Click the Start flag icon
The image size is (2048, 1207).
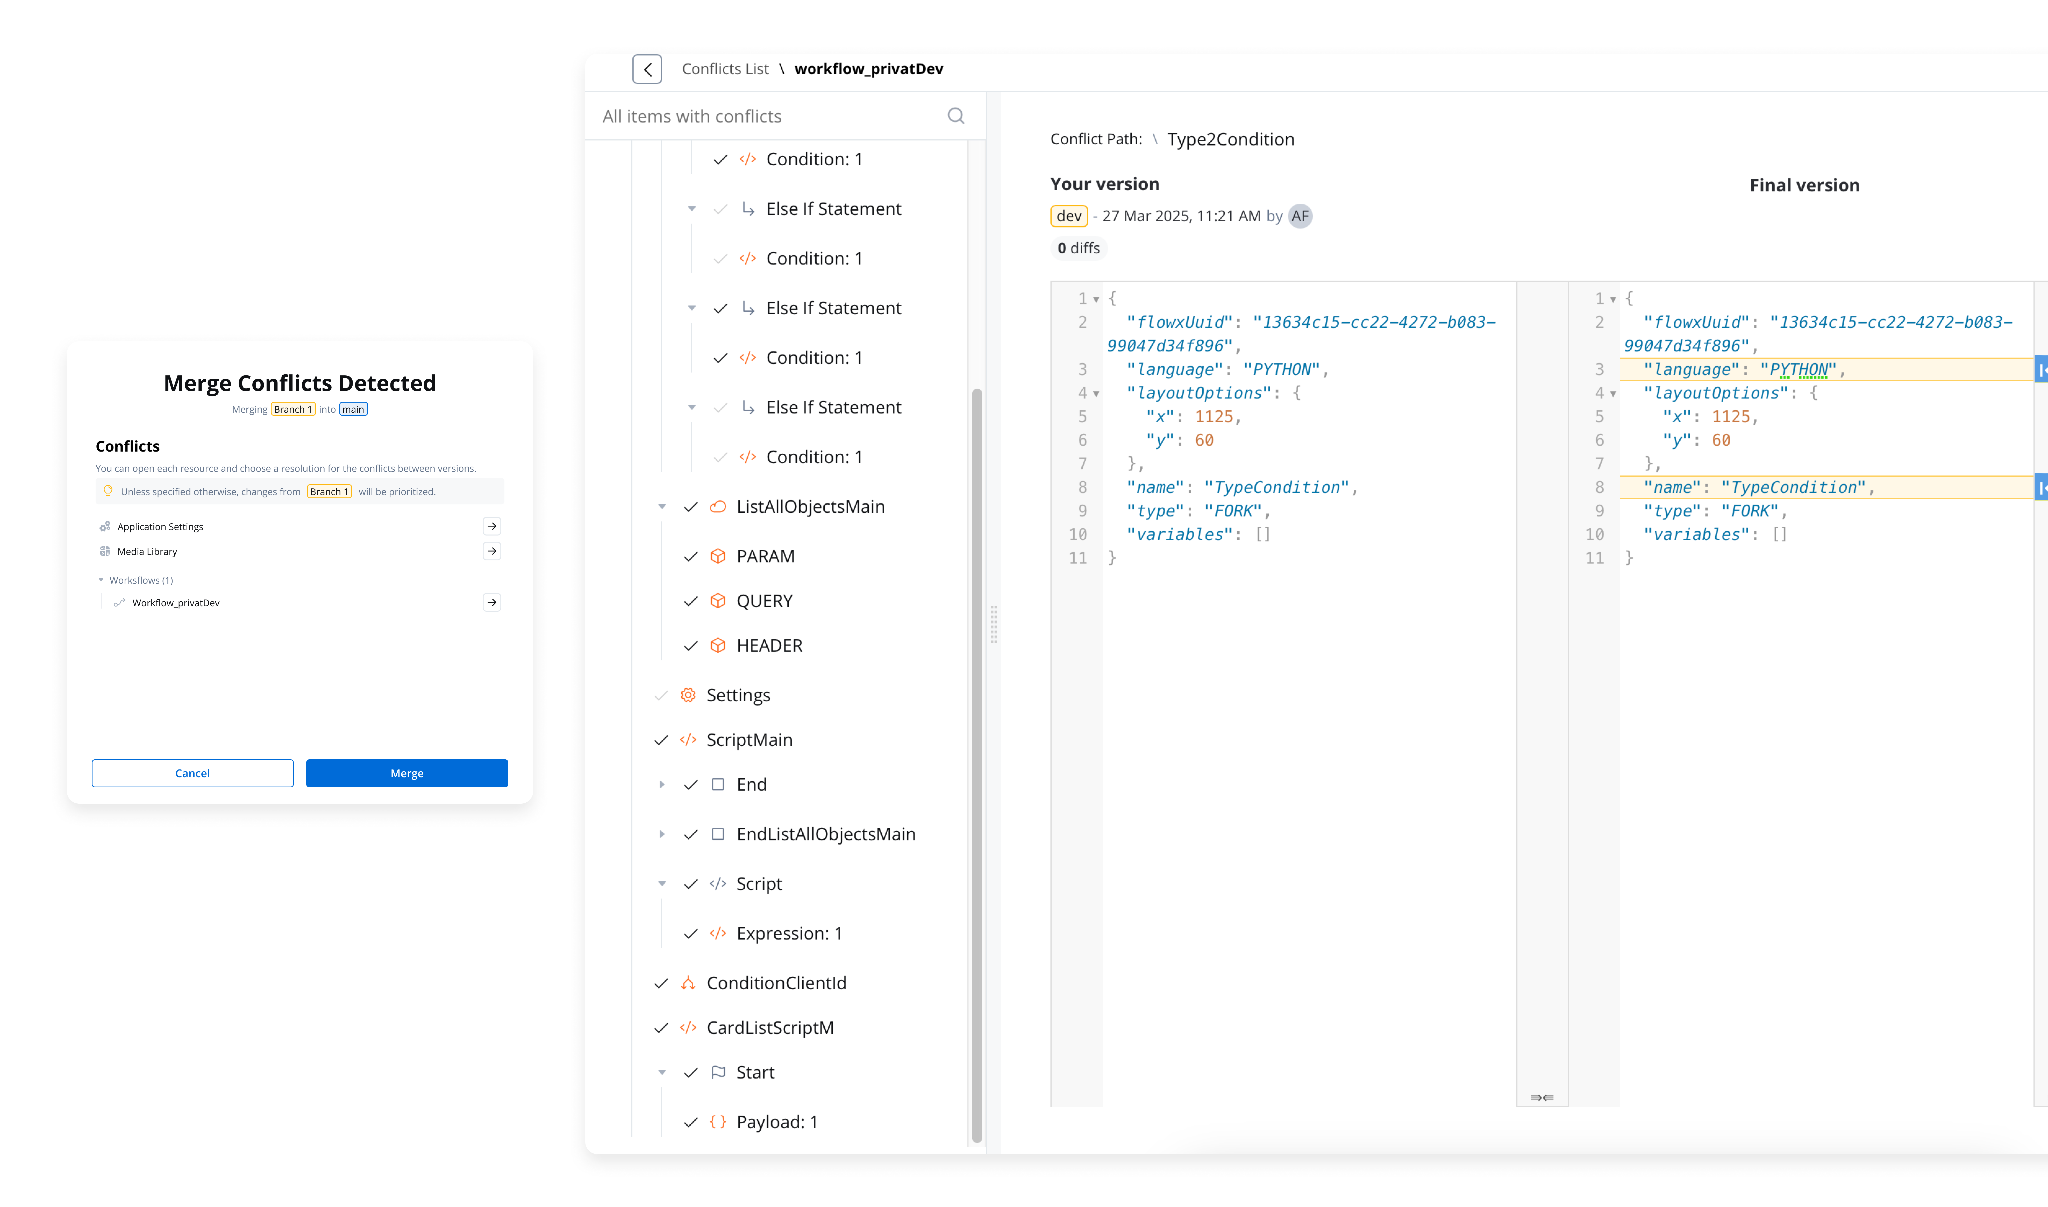click(718, 1073)
